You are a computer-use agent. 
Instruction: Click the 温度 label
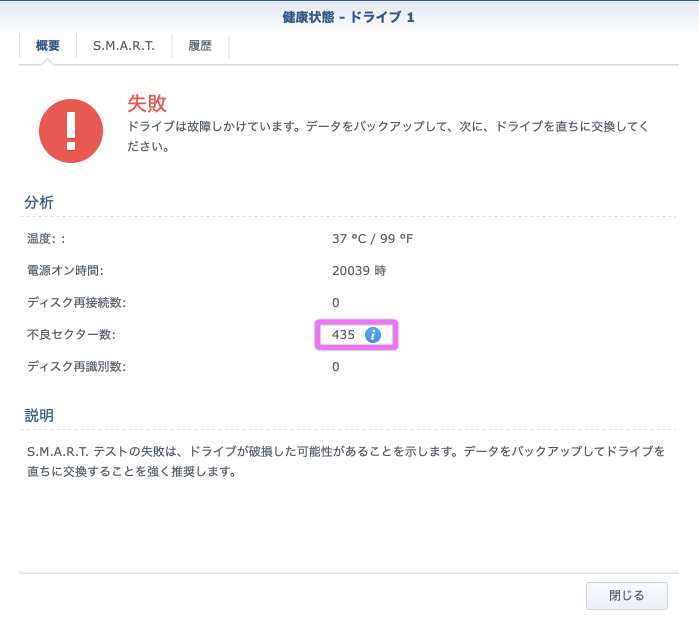pyautogui.click(x=46, y=239)
